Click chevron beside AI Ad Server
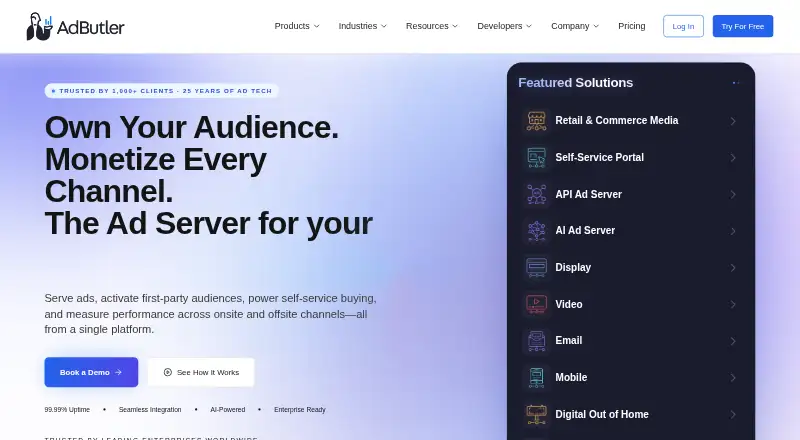Image resolution: width=800 pixels, height=440 pixels. pyautogui.click(x=733, y=231)
